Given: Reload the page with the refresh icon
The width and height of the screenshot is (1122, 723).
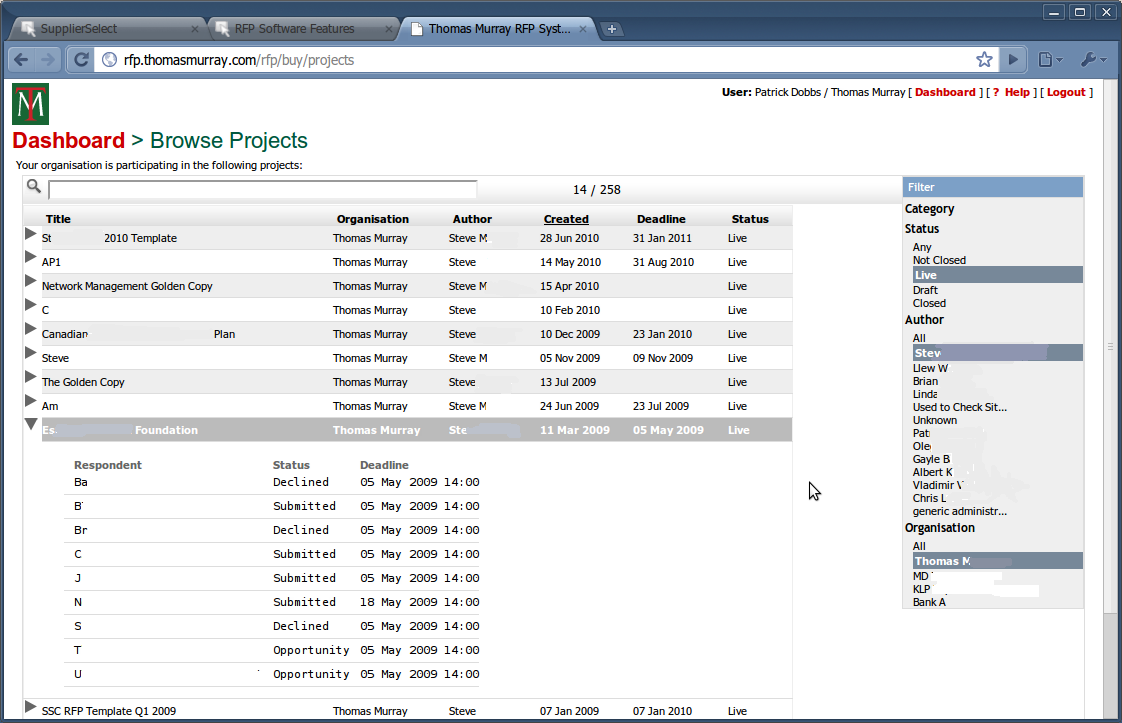Looking at the screenshot, I should (81, 59).
